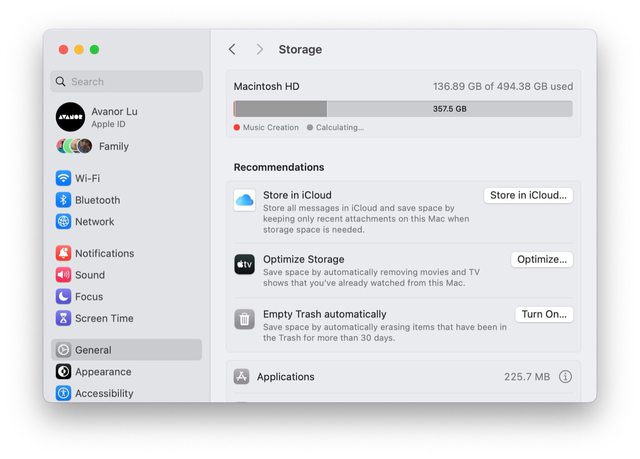The height and width of the screenshot is (459, 640).
Task: Click the iCloud cloud icon
Action: click(x=244, y=200)
